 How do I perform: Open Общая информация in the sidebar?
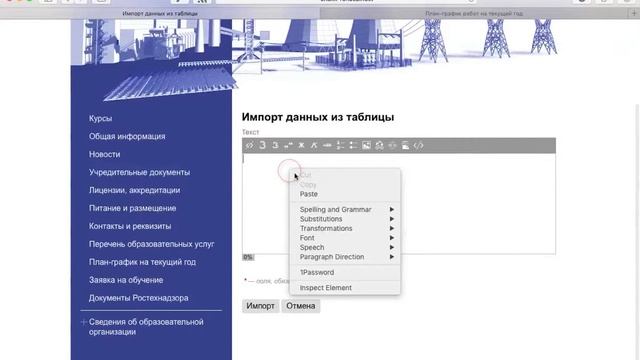point(127,136)
